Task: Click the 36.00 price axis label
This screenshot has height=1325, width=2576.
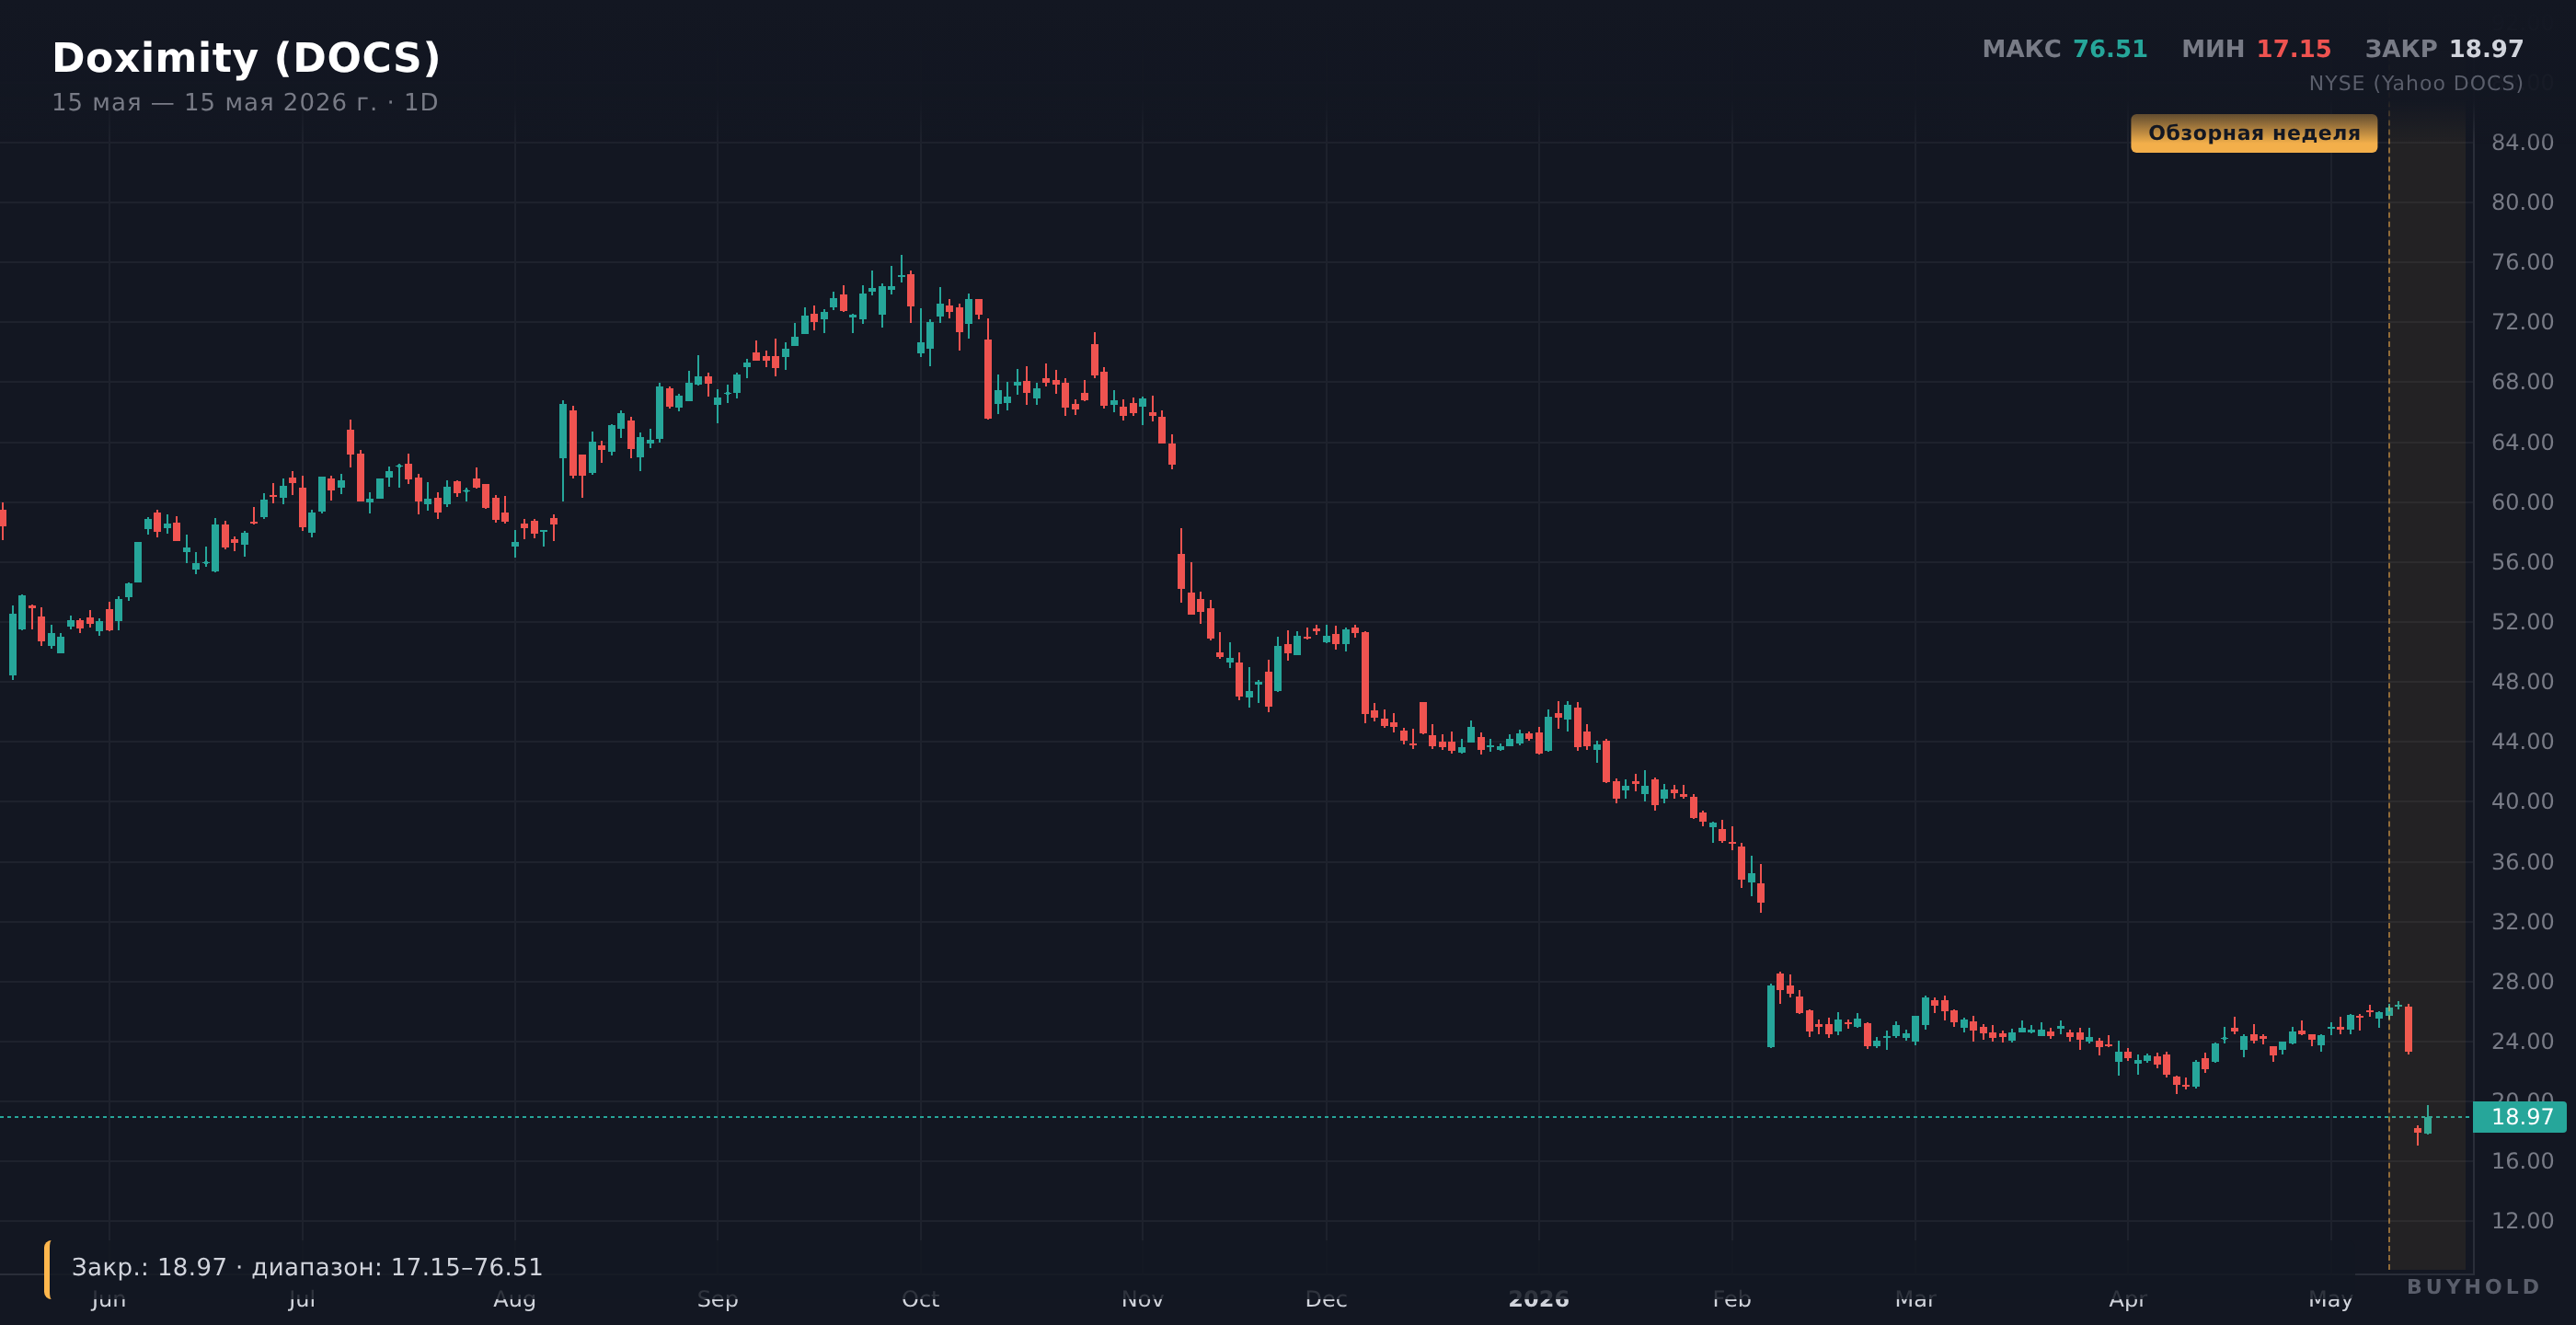Action: (x=2522, y=861)
